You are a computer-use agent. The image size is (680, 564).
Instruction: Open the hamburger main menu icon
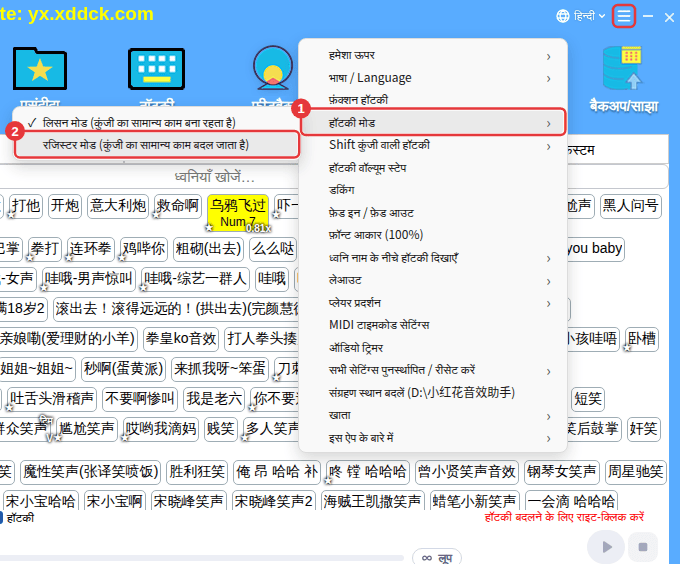point(624,16)
